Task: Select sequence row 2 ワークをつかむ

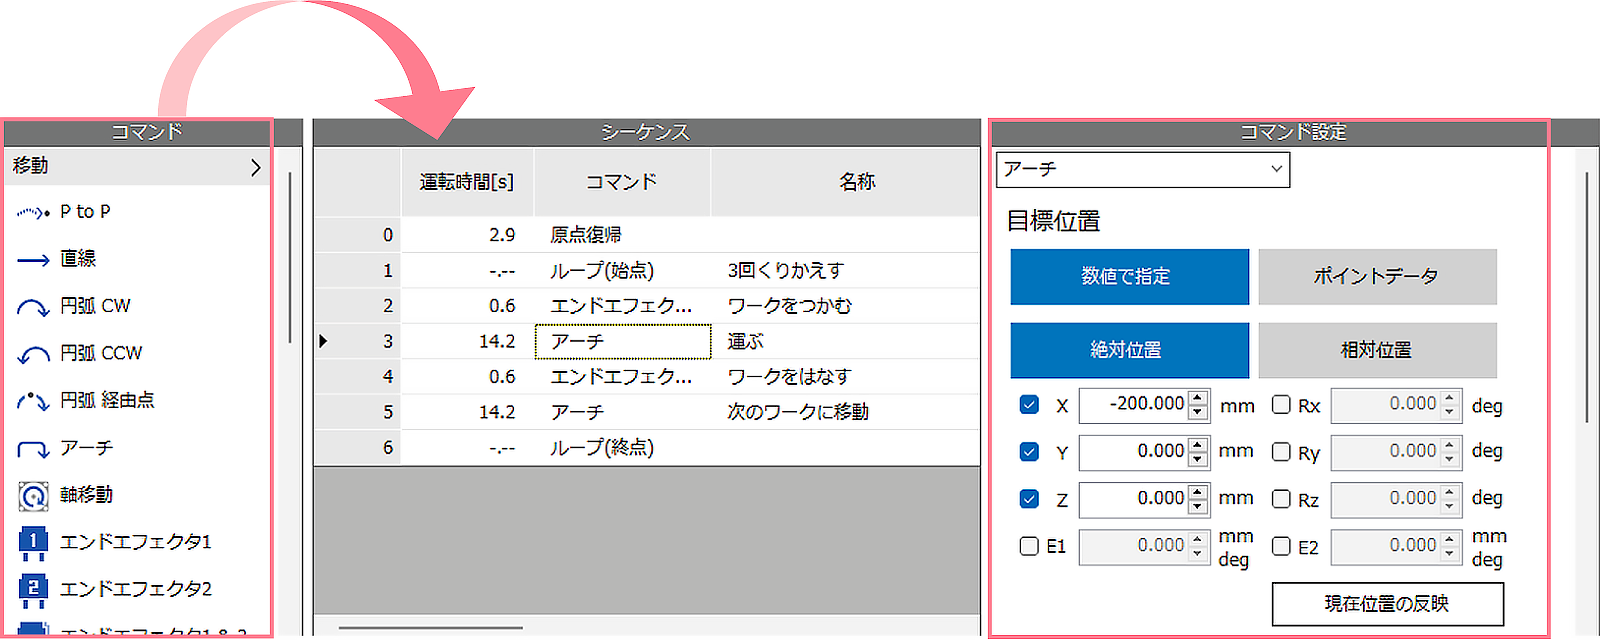Action: [789, 306]
